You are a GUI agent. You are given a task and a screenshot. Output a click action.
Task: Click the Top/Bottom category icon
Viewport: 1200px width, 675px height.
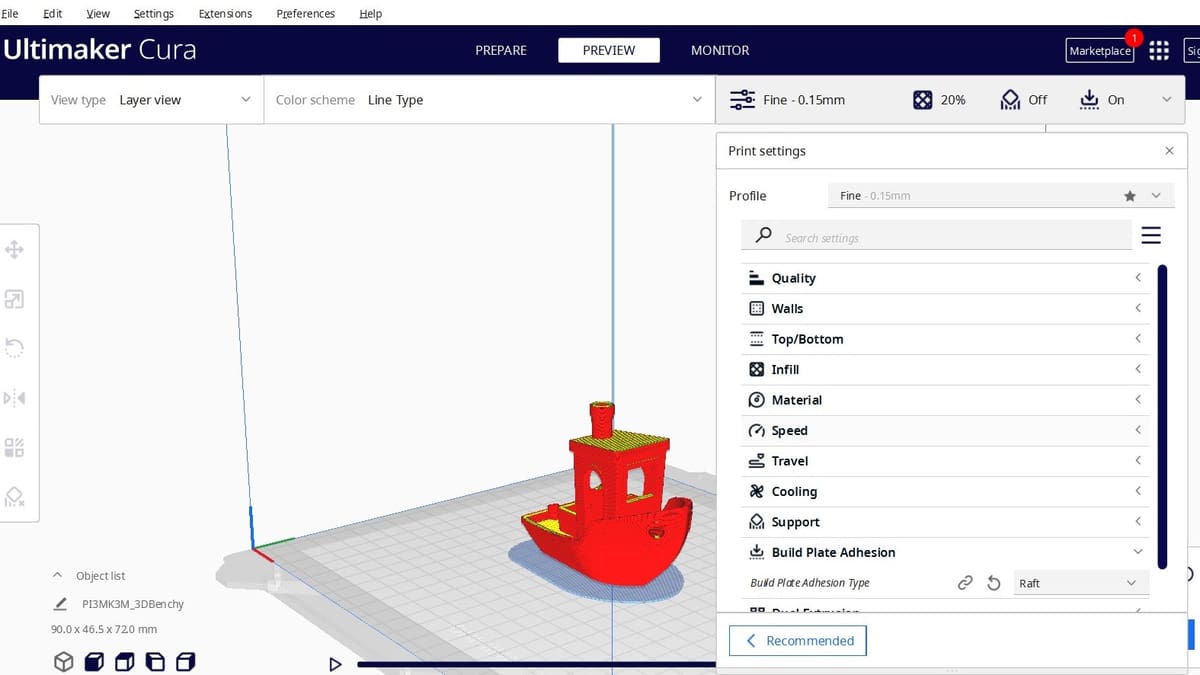tap(757, 339)
